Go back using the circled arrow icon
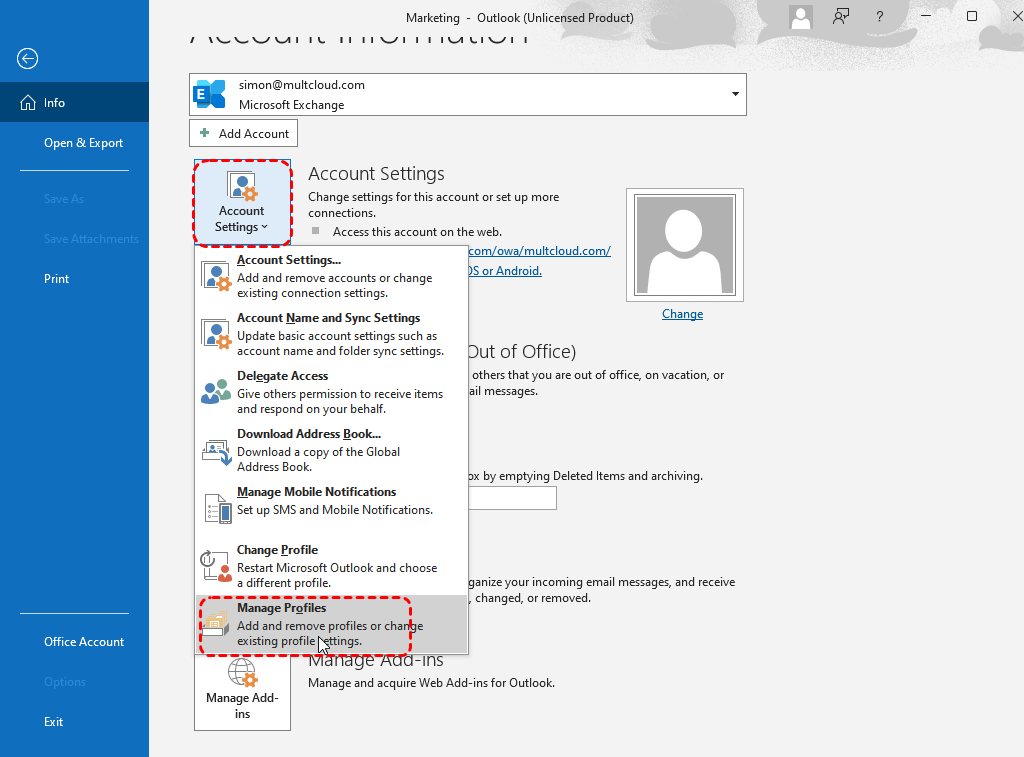The height and width of the screenshot is (757, 1024). point(27,59)
